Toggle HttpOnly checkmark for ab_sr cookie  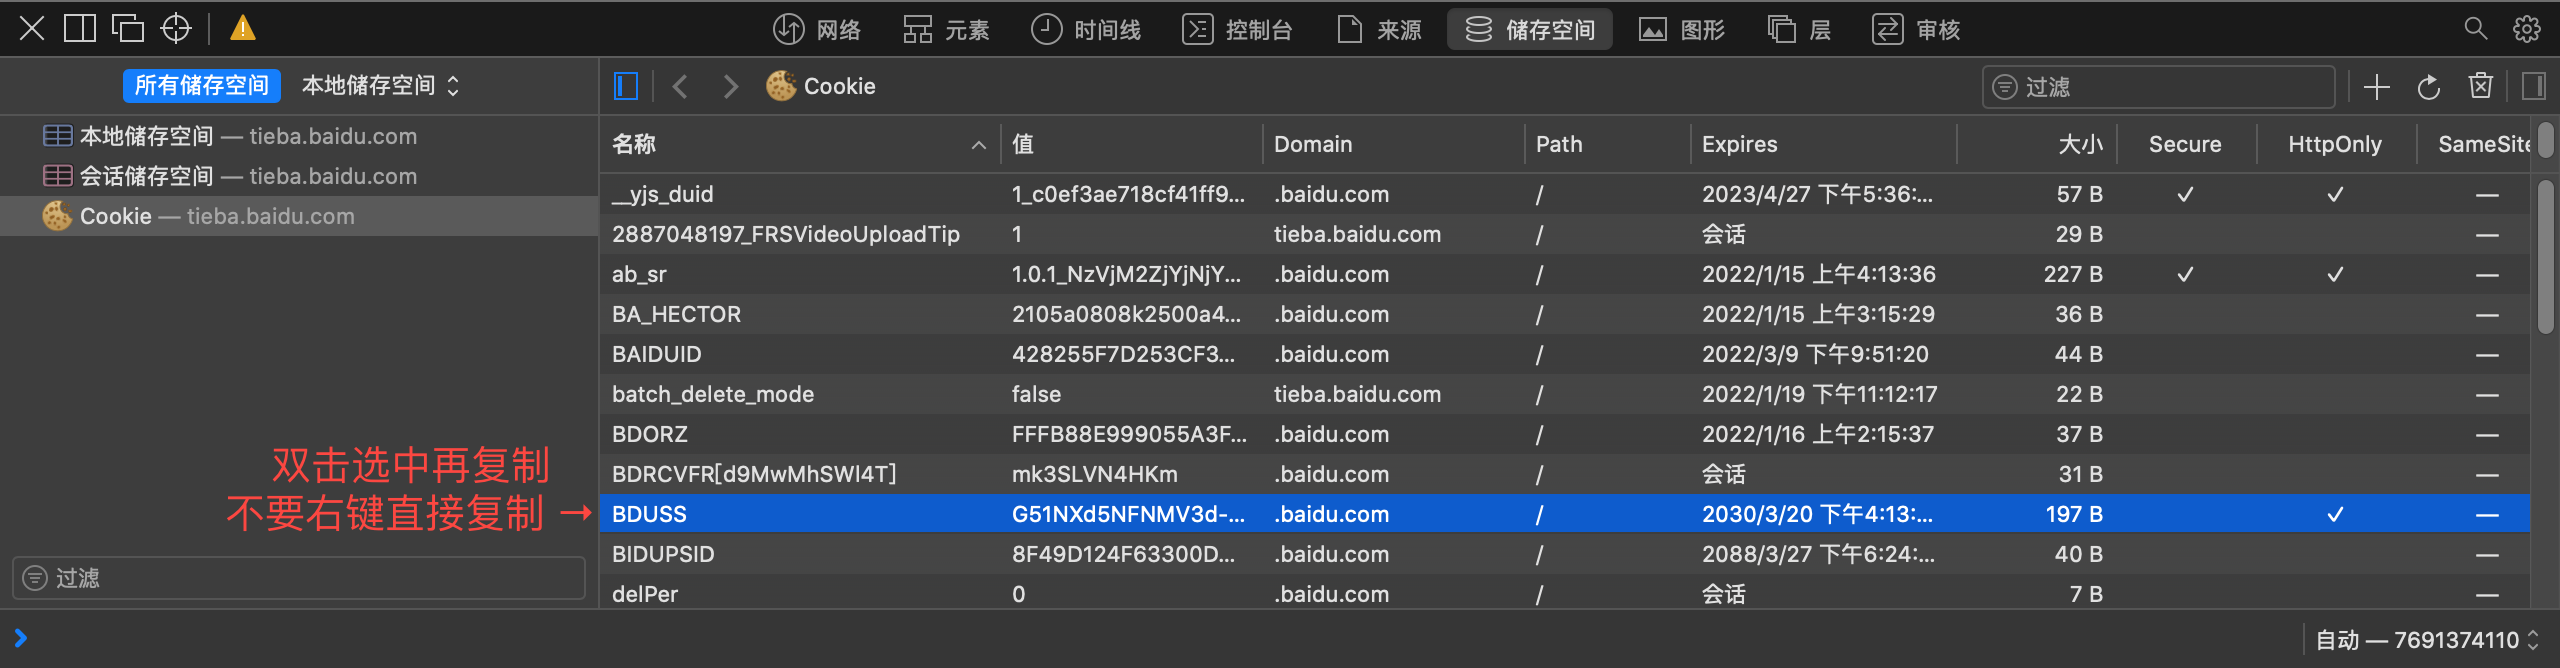coord(2336,274)
